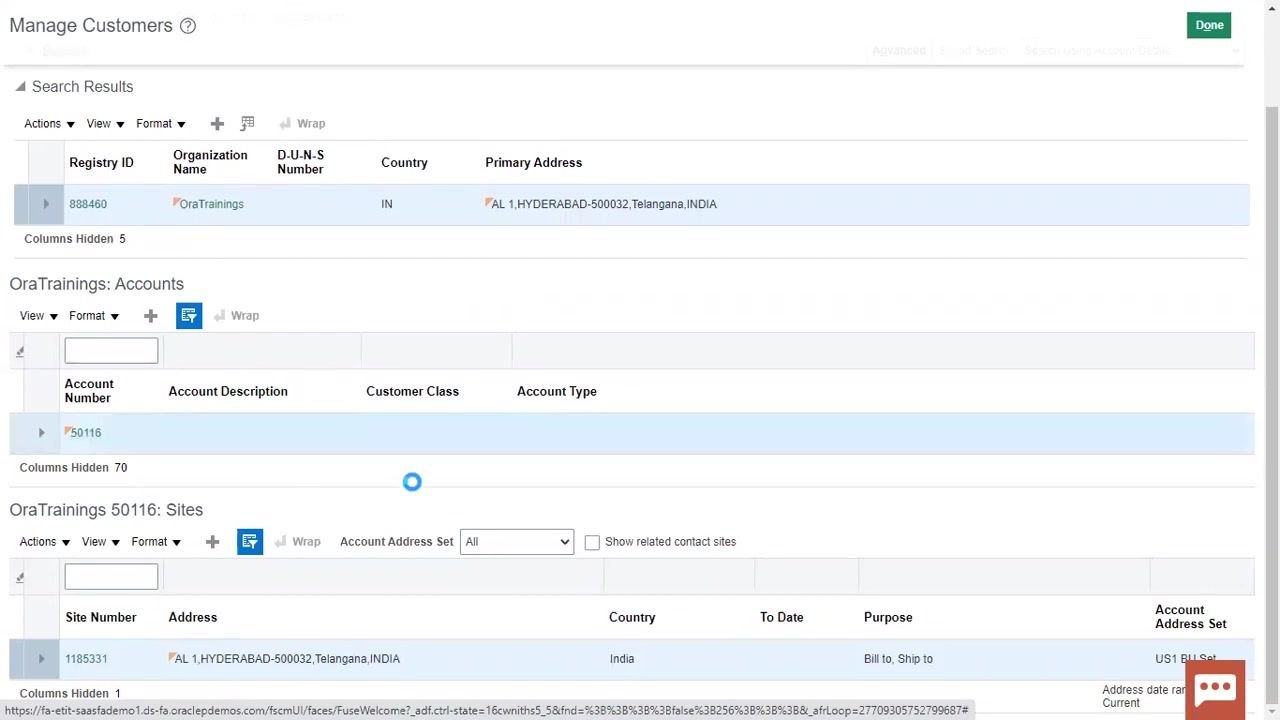Click the Done button
This screenshot has height=720, width=1280.
coord(1209,25)
